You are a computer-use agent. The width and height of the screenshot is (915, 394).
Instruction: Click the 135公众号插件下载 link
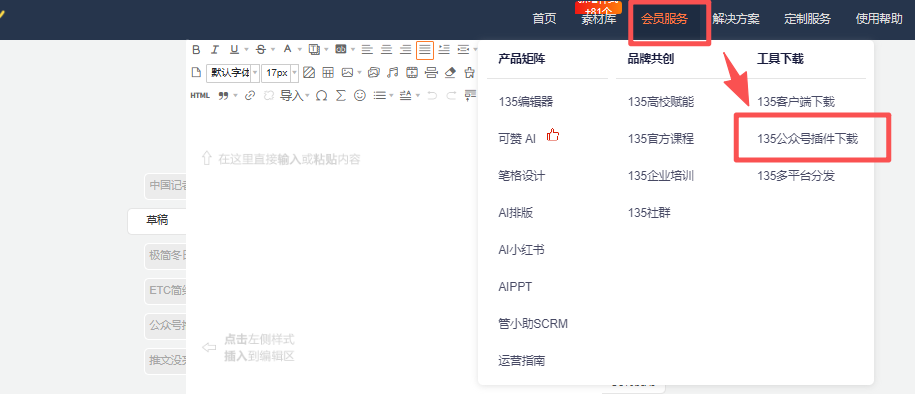pos(808,139)
